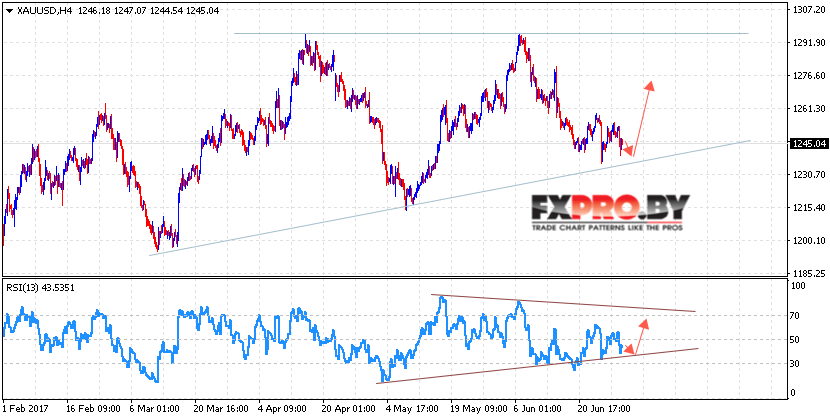Click the RSI scale value 50
Screen dimensions: 830x420
[x=796, y=339]
